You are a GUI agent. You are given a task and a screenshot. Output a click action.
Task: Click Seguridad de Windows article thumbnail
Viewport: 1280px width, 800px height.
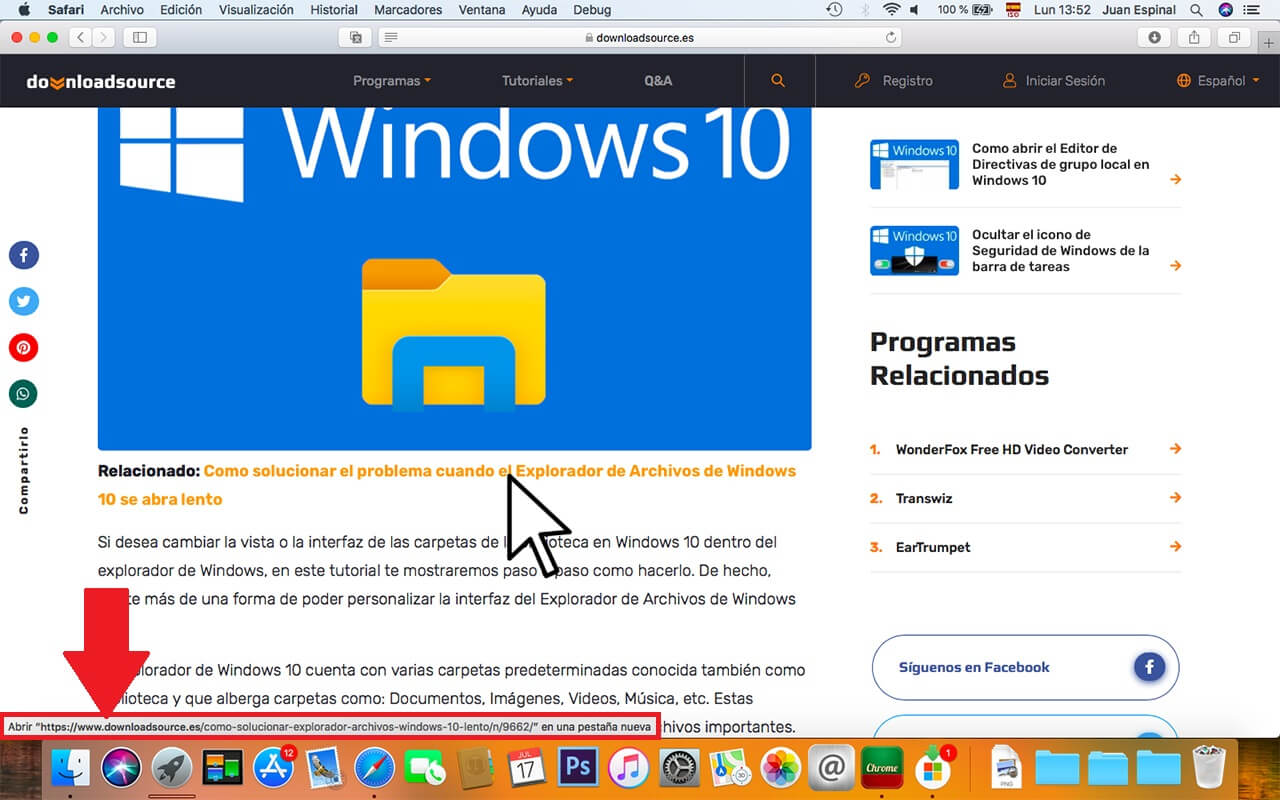[914, 250]
